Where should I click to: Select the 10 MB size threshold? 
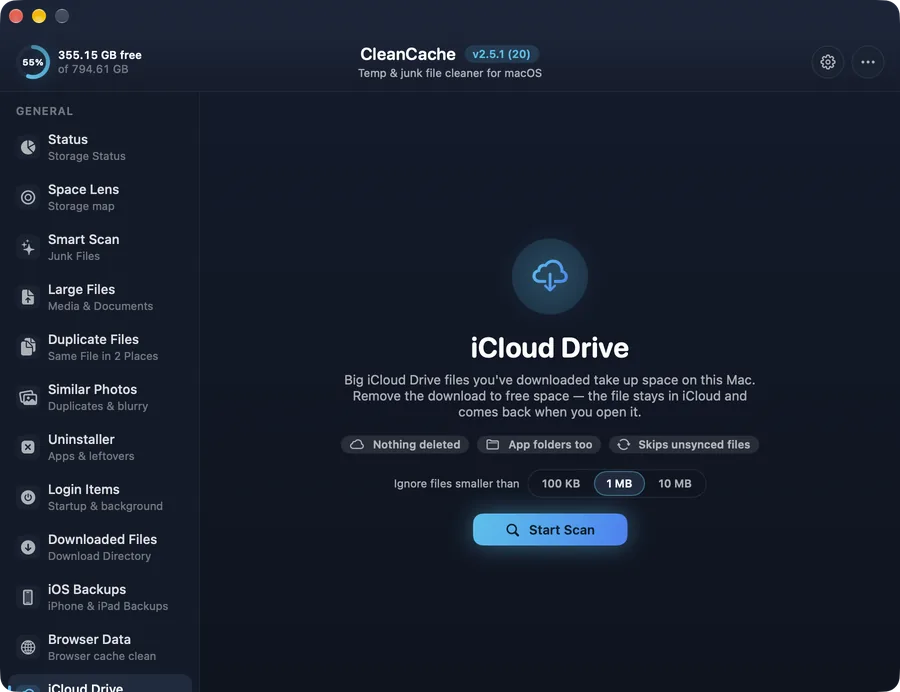(674, 484)
